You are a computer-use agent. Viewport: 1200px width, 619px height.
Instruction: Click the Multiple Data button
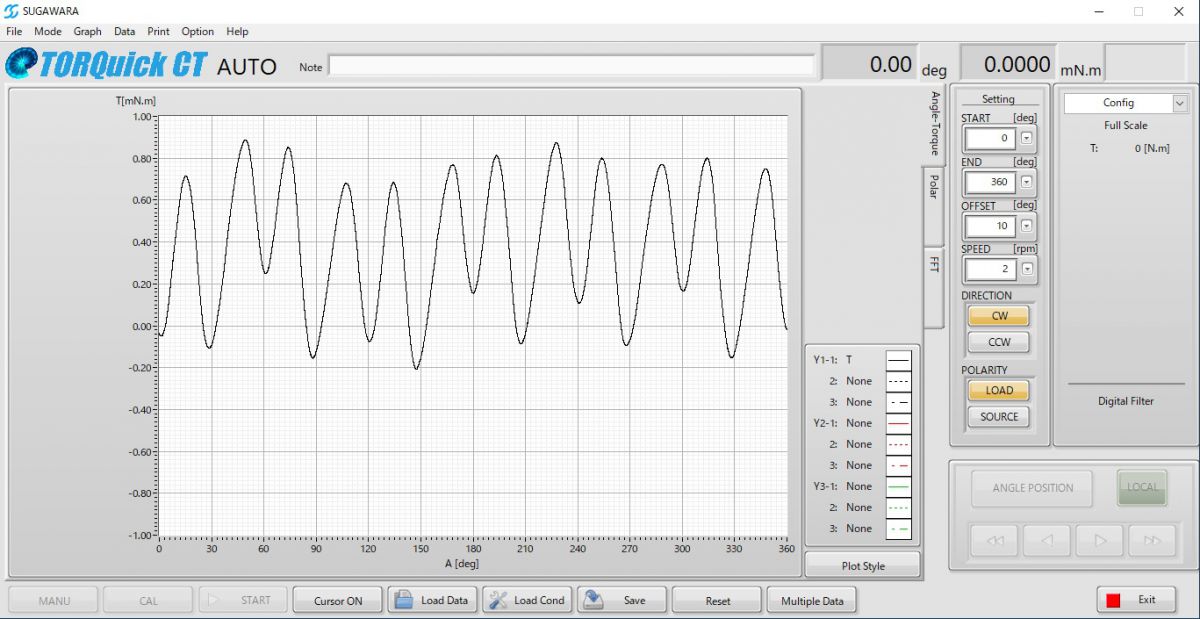[x=812, y=600]
